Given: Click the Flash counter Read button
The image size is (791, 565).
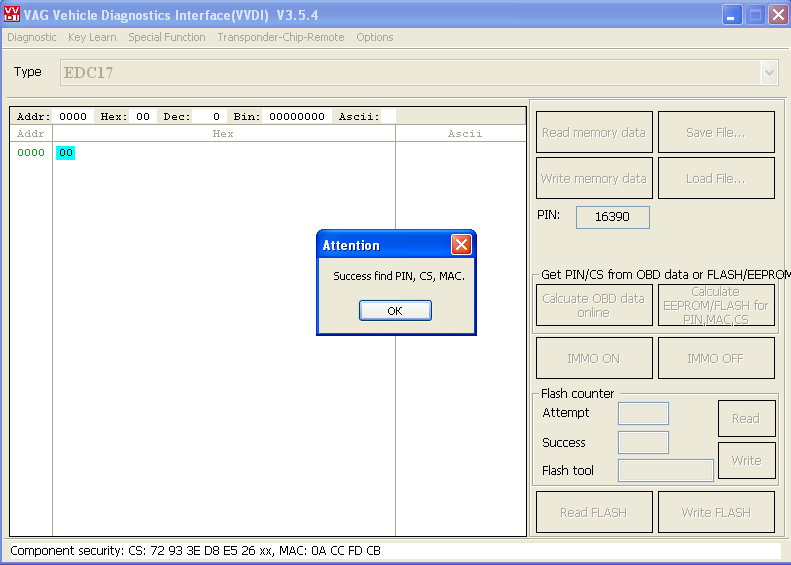Looking at the screenshot, I should tap(746, 418).
